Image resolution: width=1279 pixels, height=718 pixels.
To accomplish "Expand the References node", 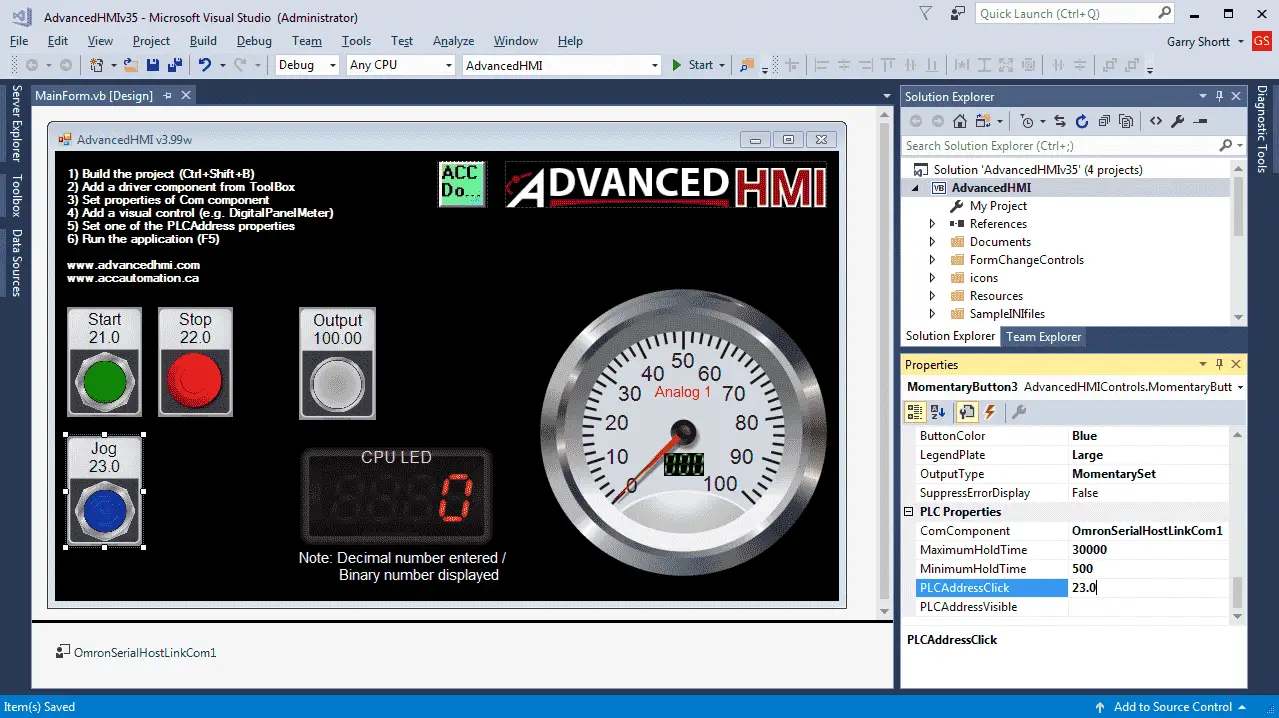I will (x=932, y=224).
